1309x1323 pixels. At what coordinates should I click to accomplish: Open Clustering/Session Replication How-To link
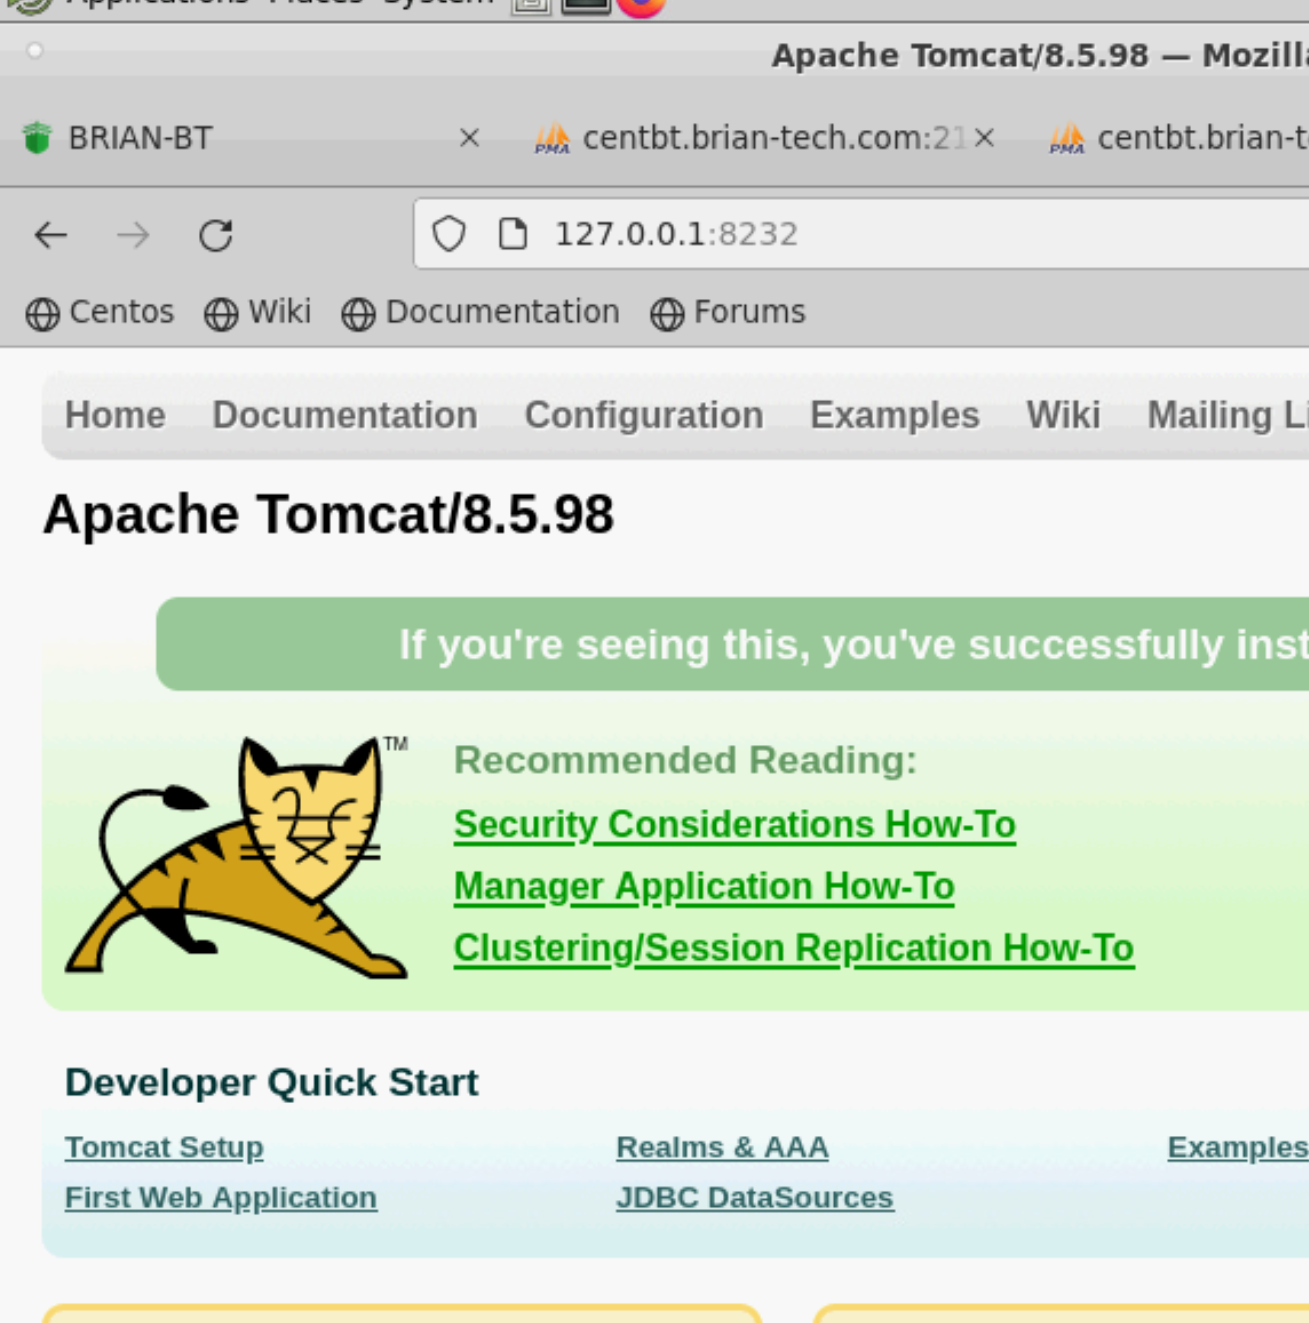[x=794, y=948]
